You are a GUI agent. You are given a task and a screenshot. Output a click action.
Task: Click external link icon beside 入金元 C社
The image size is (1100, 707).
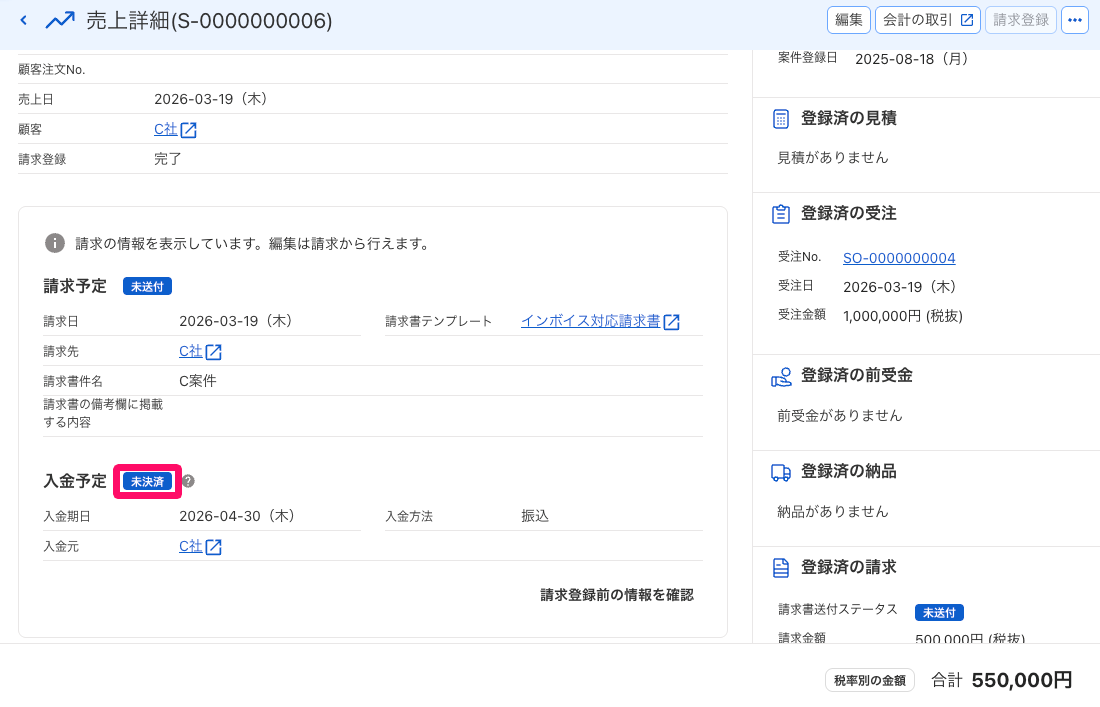pyautogui.click(x=214, y=547)
